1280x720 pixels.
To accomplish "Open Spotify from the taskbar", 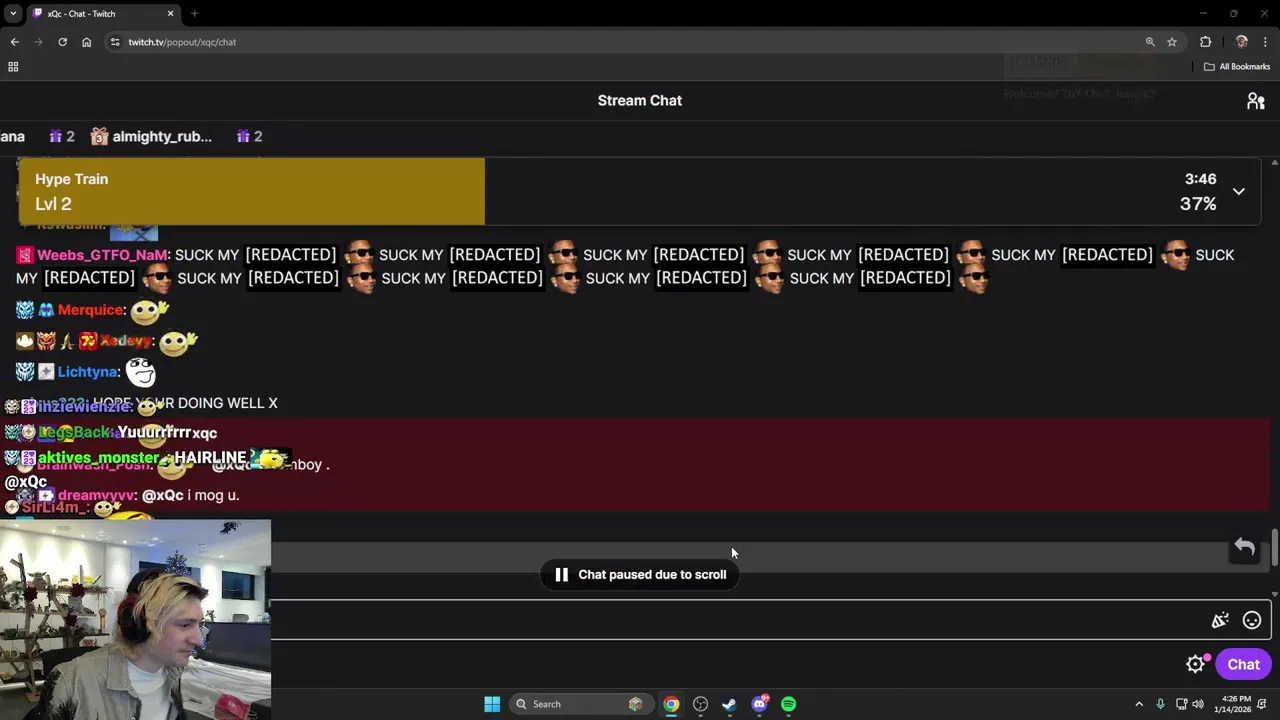I will 789,704.
